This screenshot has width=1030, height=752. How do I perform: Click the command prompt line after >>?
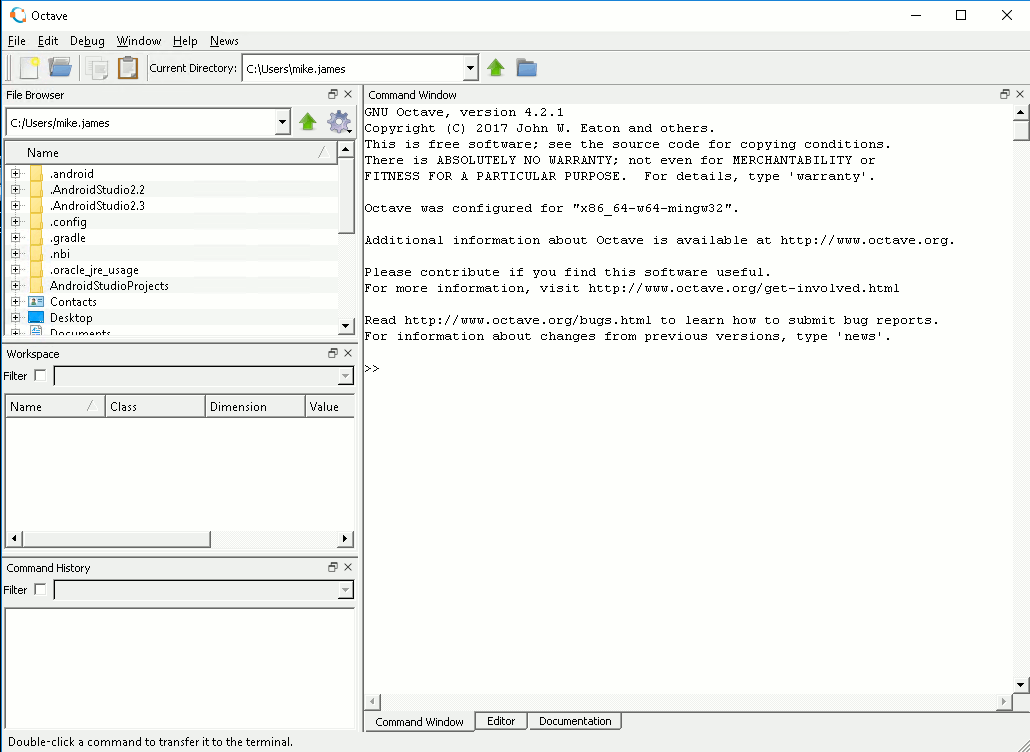(x=696, y=368)
